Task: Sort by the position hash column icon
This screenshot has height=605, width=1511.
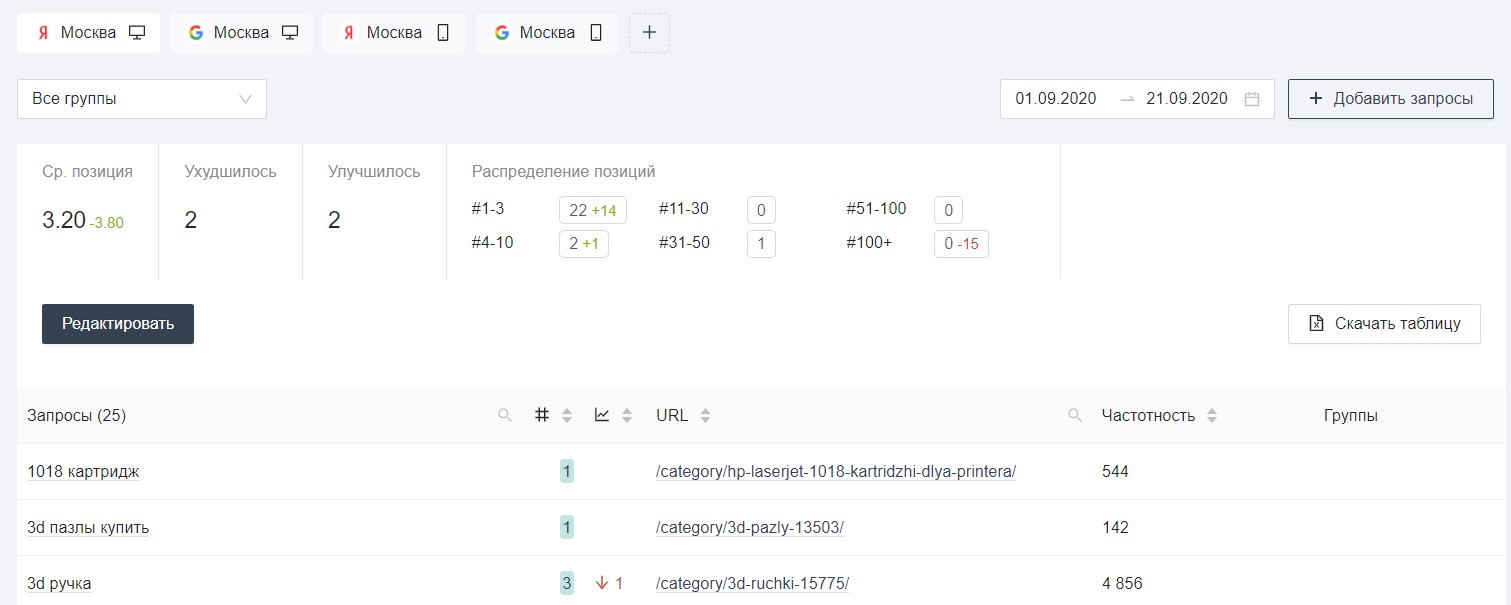Action: 543,416
